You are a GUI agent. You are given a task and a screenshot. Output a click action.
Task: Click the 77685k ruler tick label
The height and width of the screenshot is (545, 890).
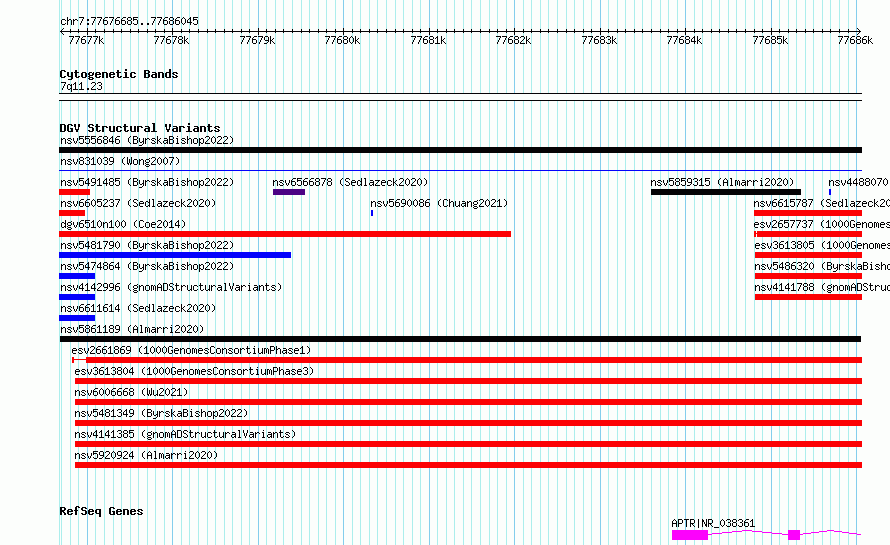770,40
